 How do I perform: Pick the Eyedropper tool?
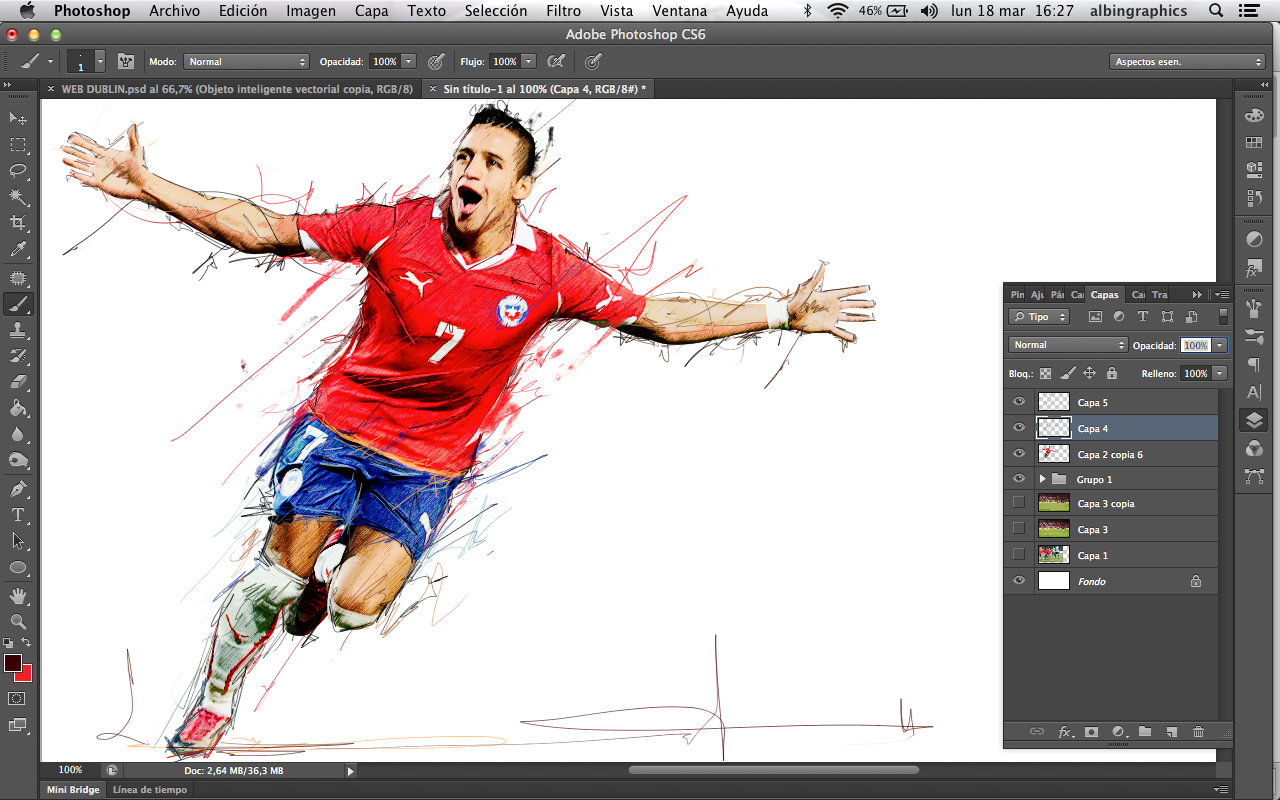(18, 249)
